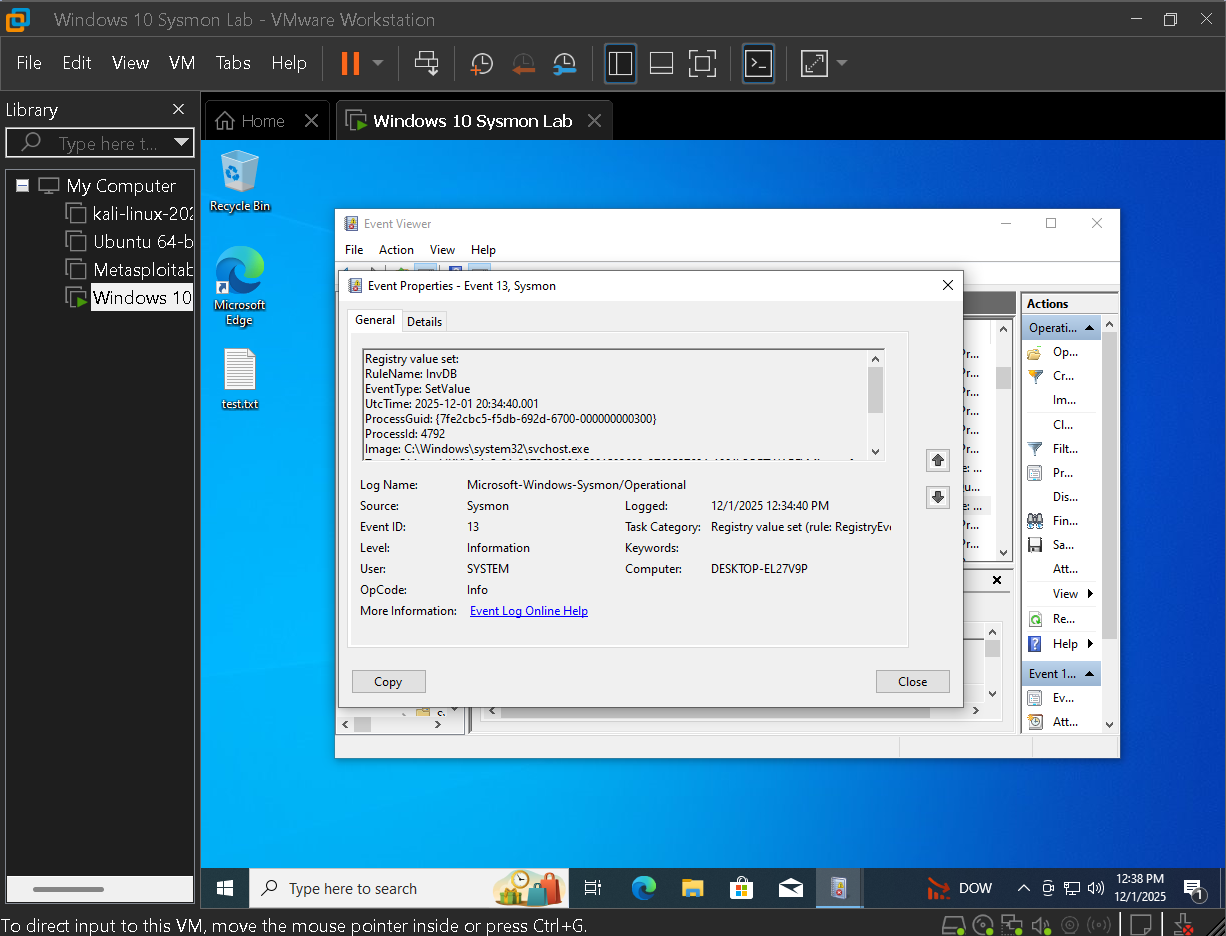Image resolution: width=1226 pixels, height=936 pixels.
Task: Collapse the Event 13 actions section
Action: pyautogui.click(x=1089, y=673)
